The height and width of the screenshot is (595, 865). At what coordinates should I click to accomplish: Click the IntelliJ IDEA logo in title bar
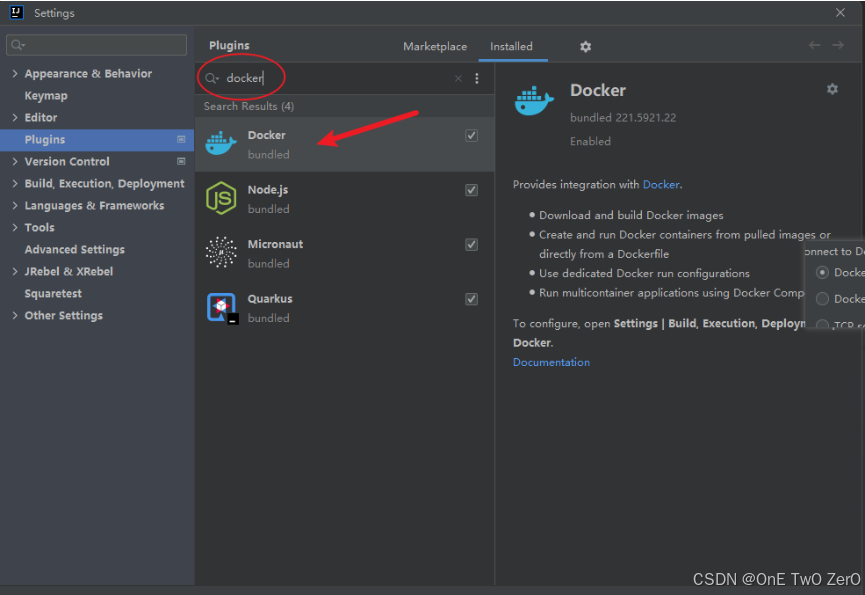coord(17,12)
